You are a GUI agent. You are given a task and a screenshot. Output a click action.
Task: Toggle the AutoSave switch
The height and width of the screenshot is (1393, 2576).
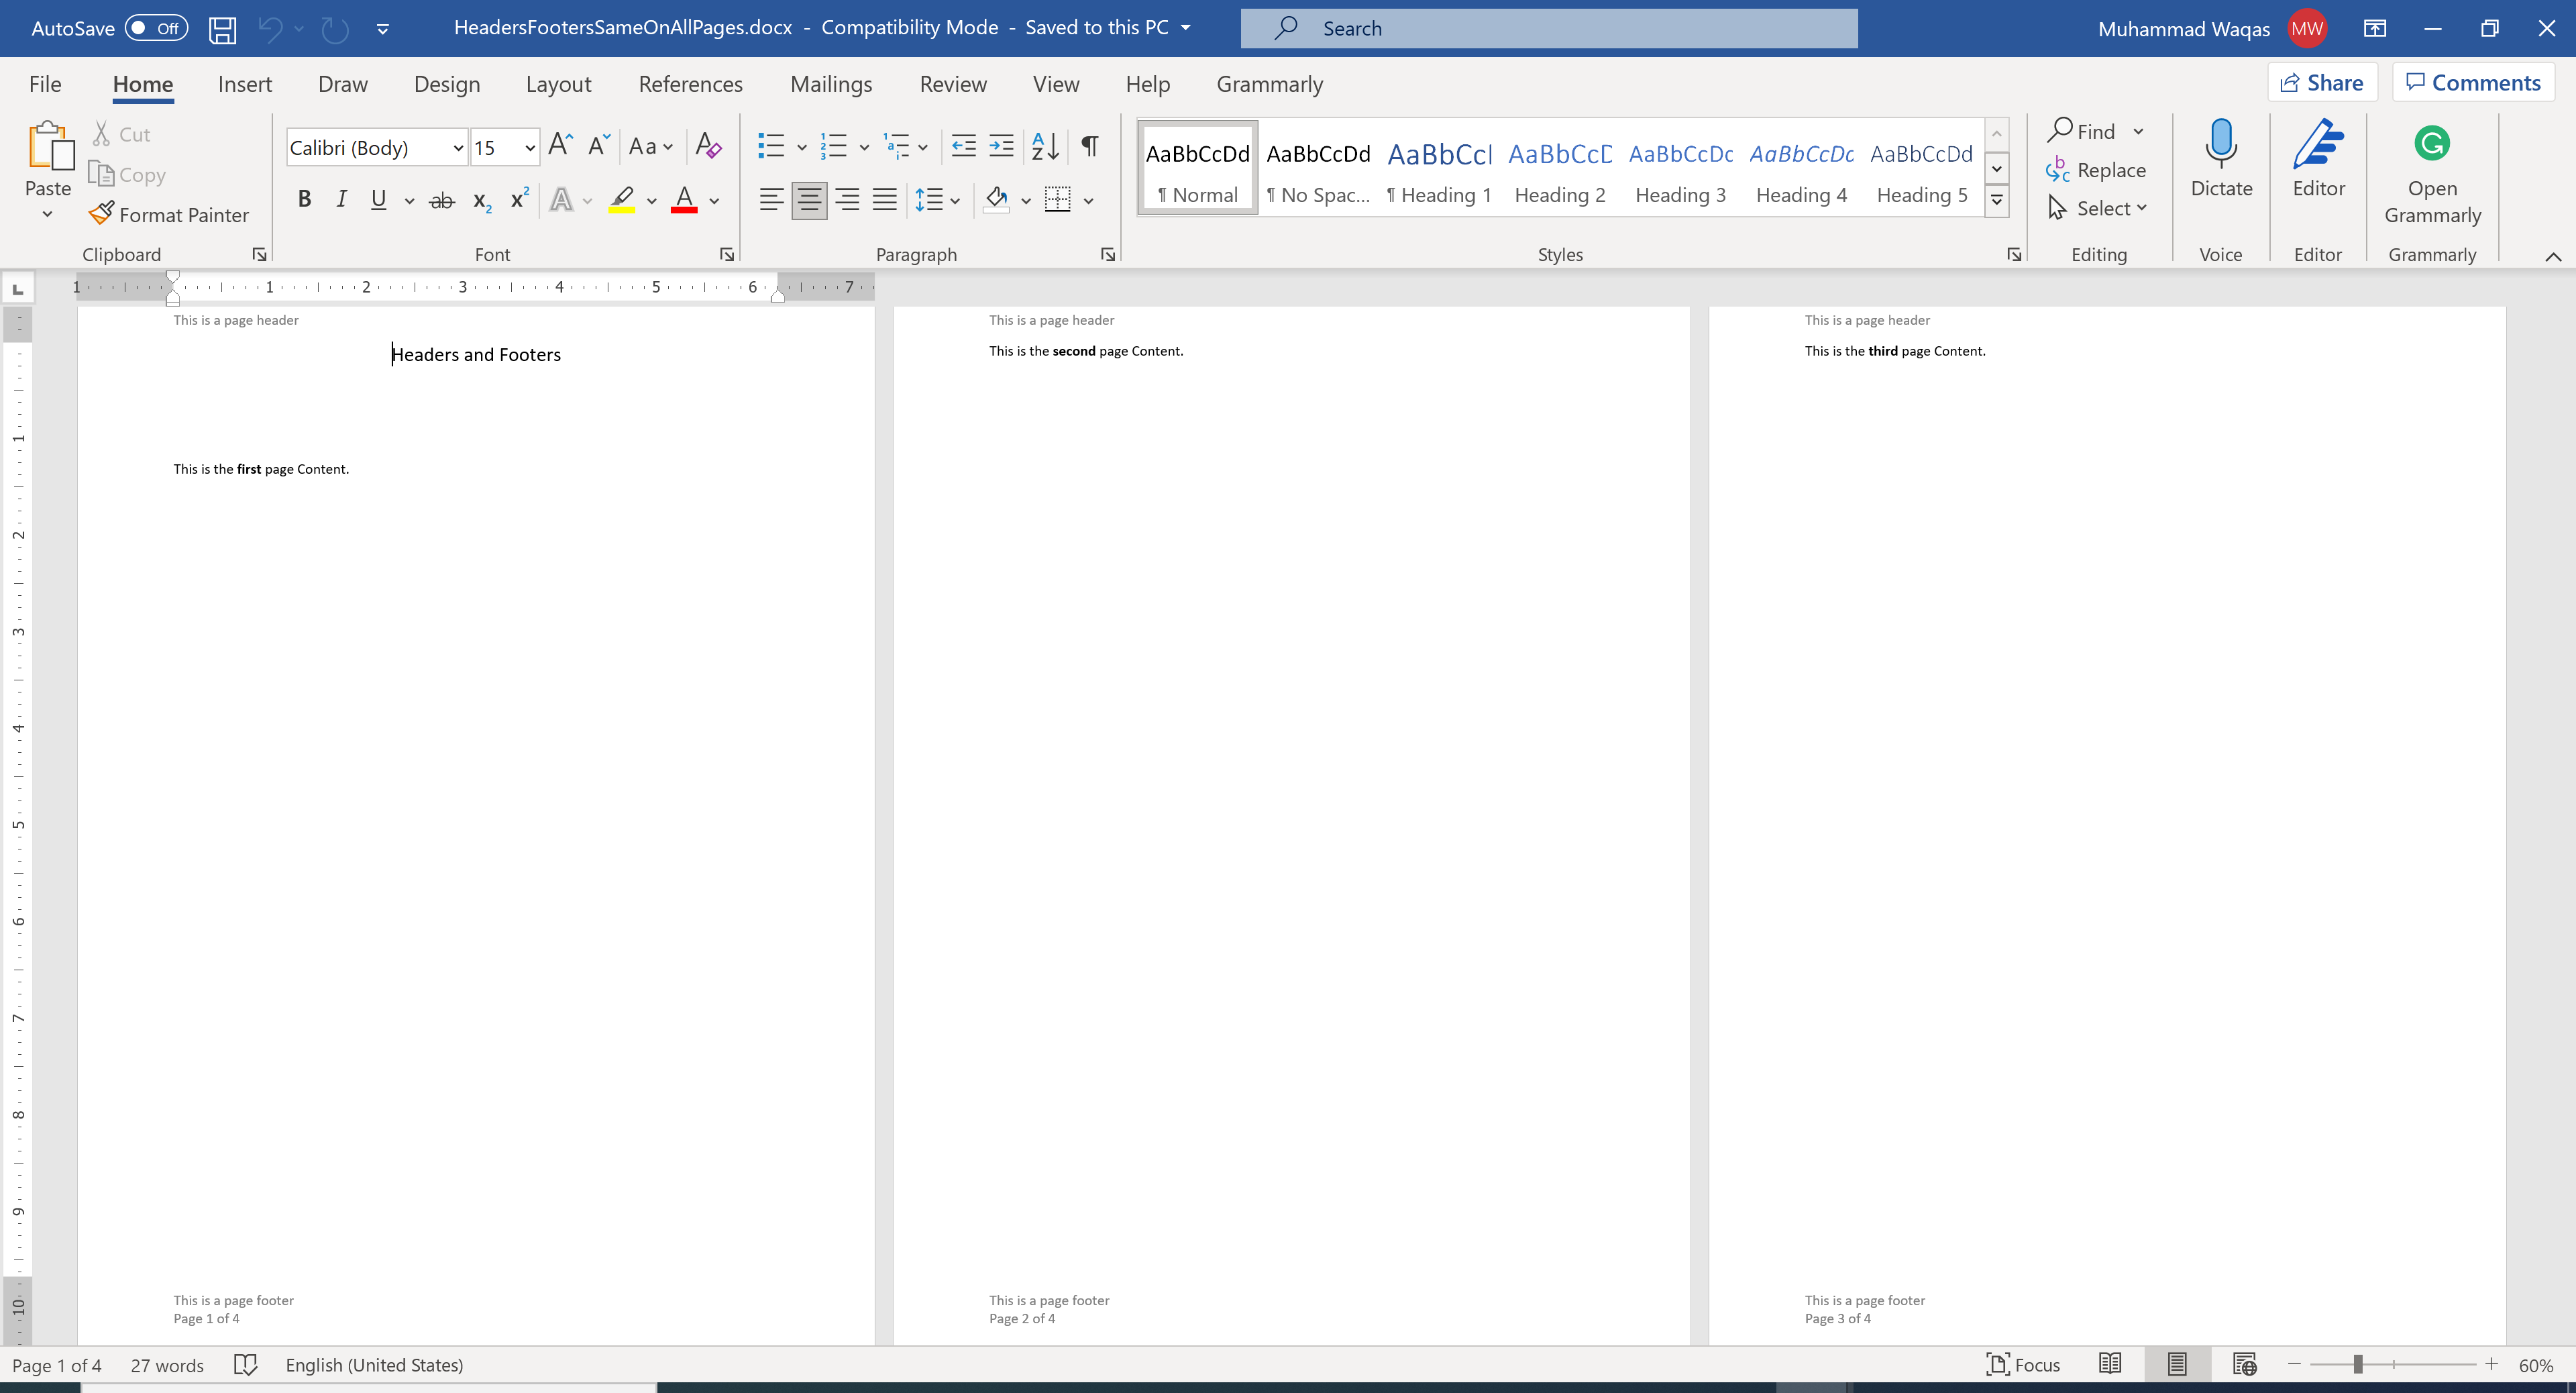click(x=157, y=28)
